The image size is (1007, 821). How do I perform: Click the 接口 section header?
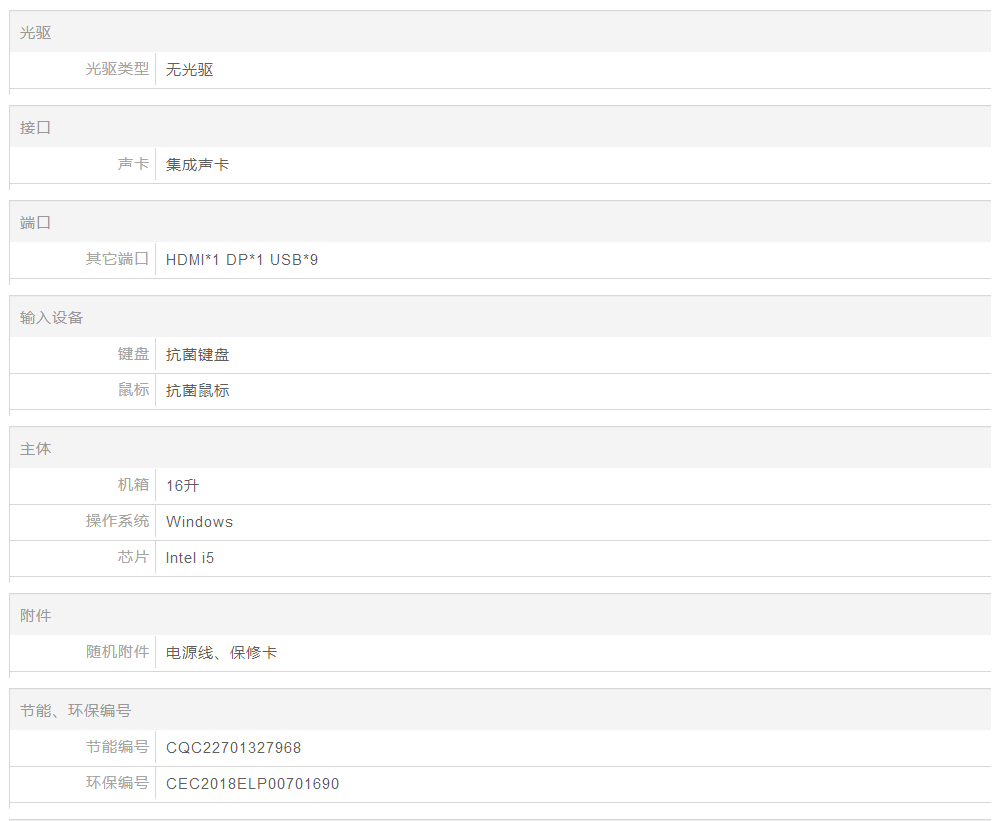(x=36, y=128)
